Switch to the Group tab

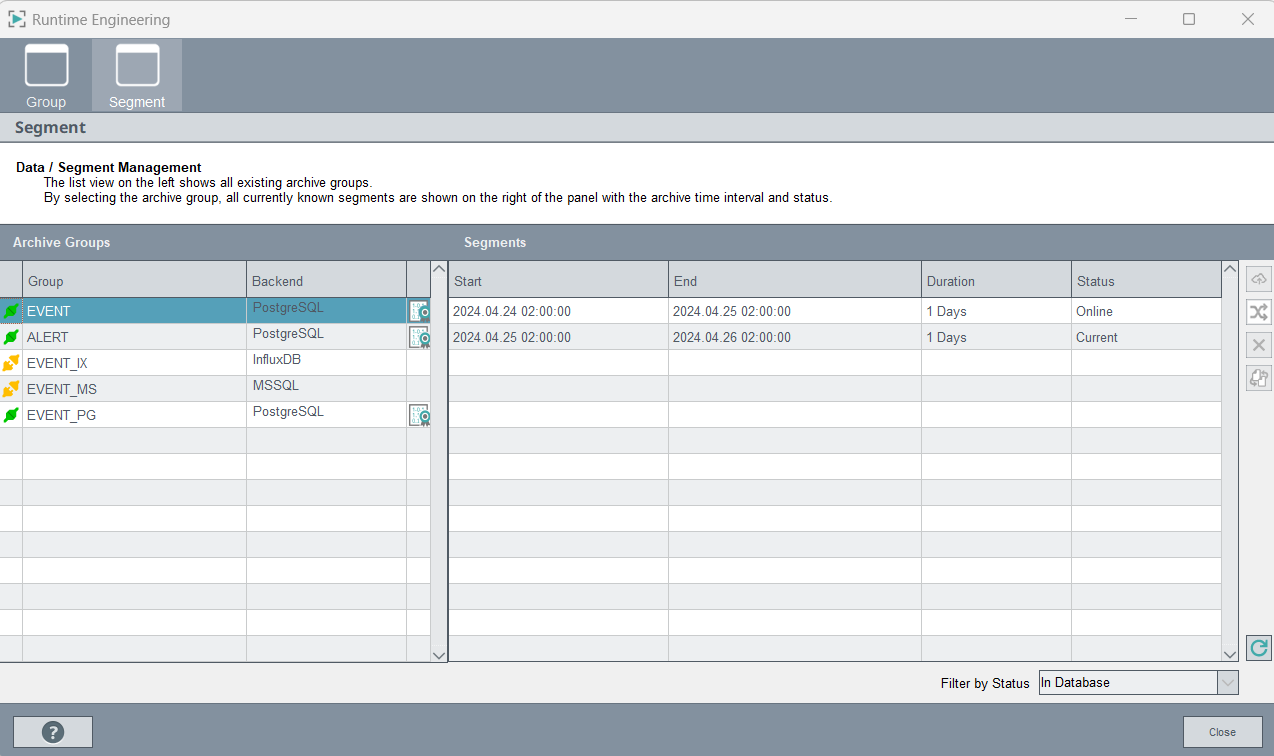tap(46, 76)
